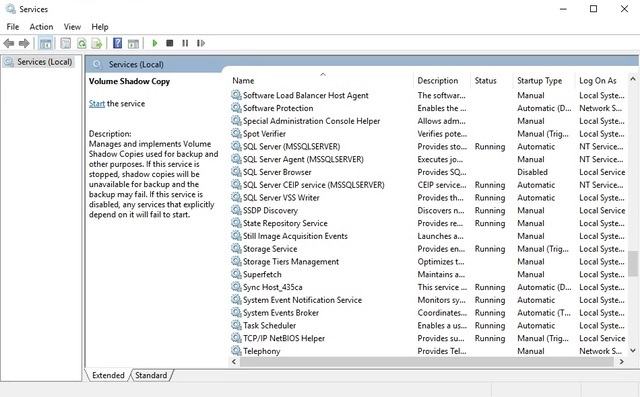640x397 pixels.
Task: Sort by the Startup Type column header
Action: [544, 81]
